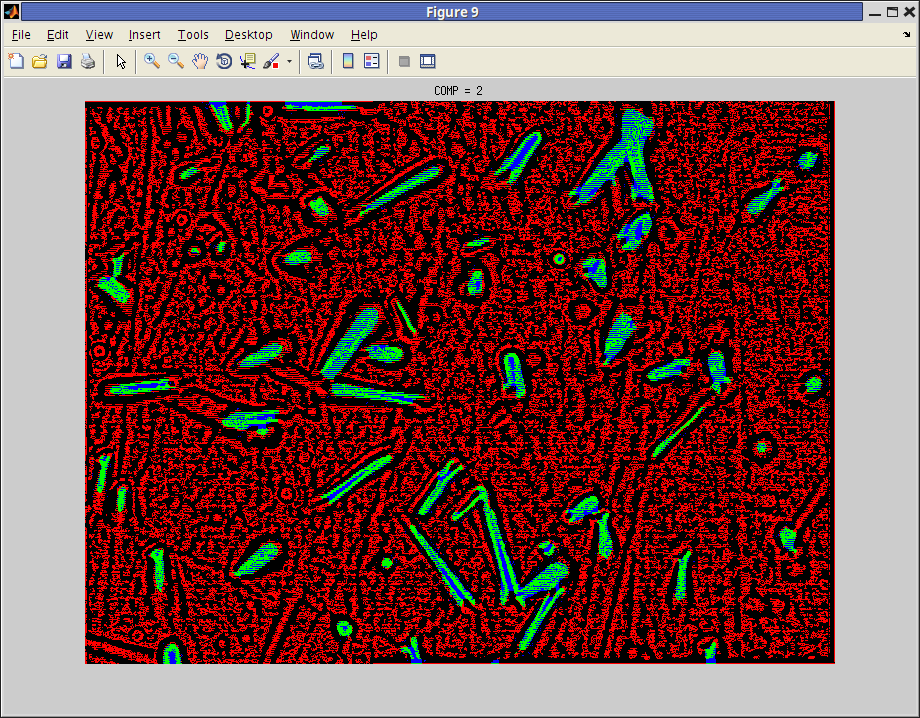Image resolution: width=920 pixels, height=718 pixels.
Task: Enable the Rotate 3D tool
Action: pyautogui.click(x=224, y=61)
